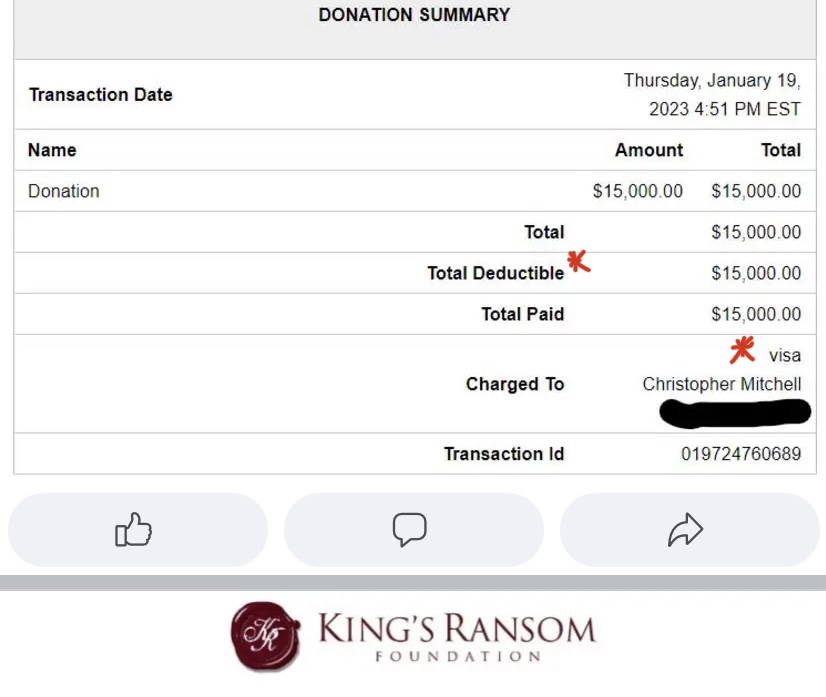Click the Transaction Date label
The image size is (826, 697).
click(x=101, y=94)
